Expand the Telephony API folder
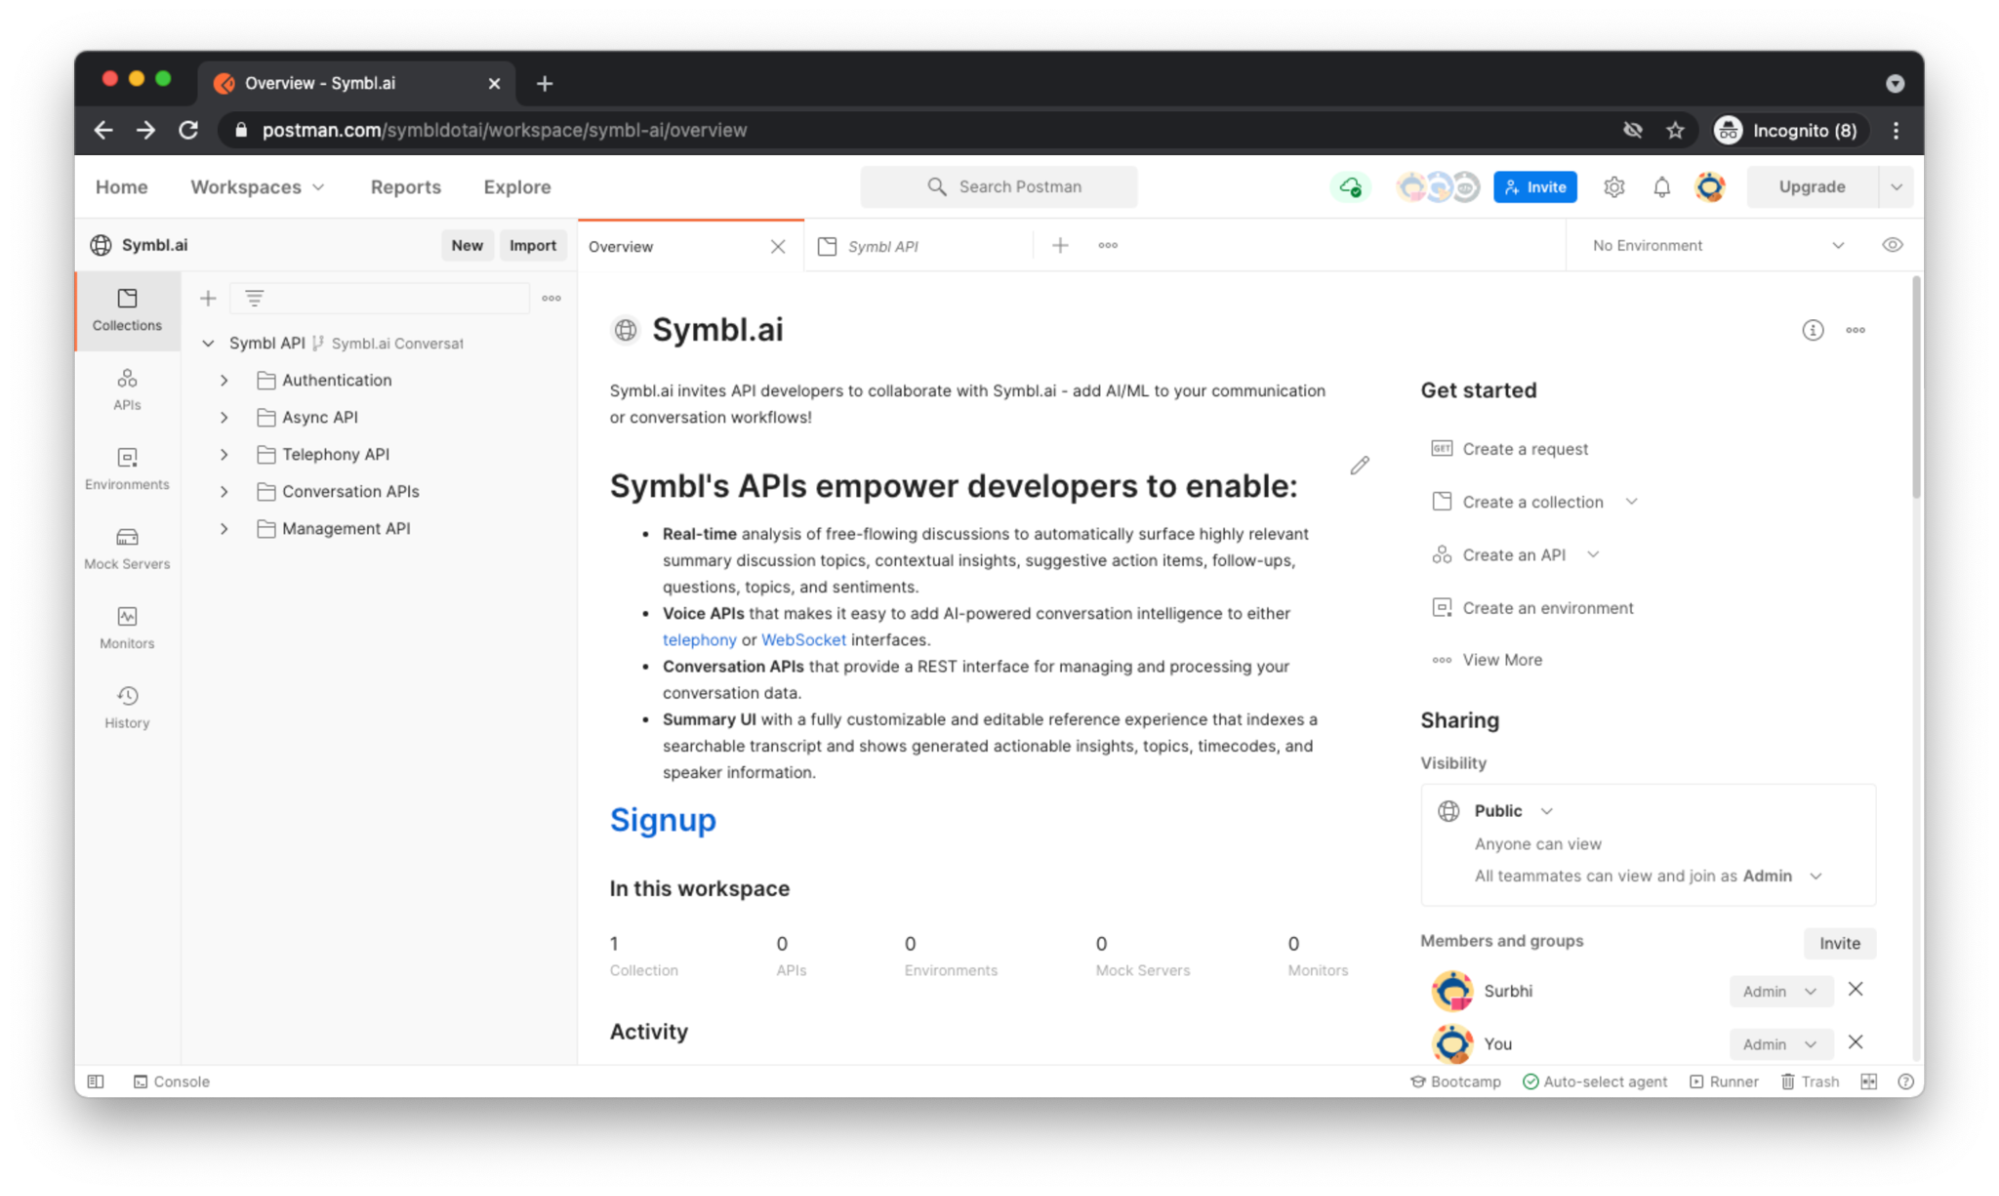This screenshot has height=1196, width=1999. (224, 454)
